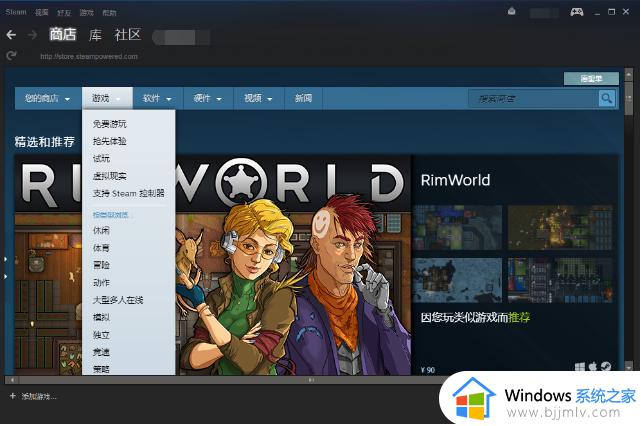Choose the 体育 genre
The image size is (641, 426).
(101, 248)
